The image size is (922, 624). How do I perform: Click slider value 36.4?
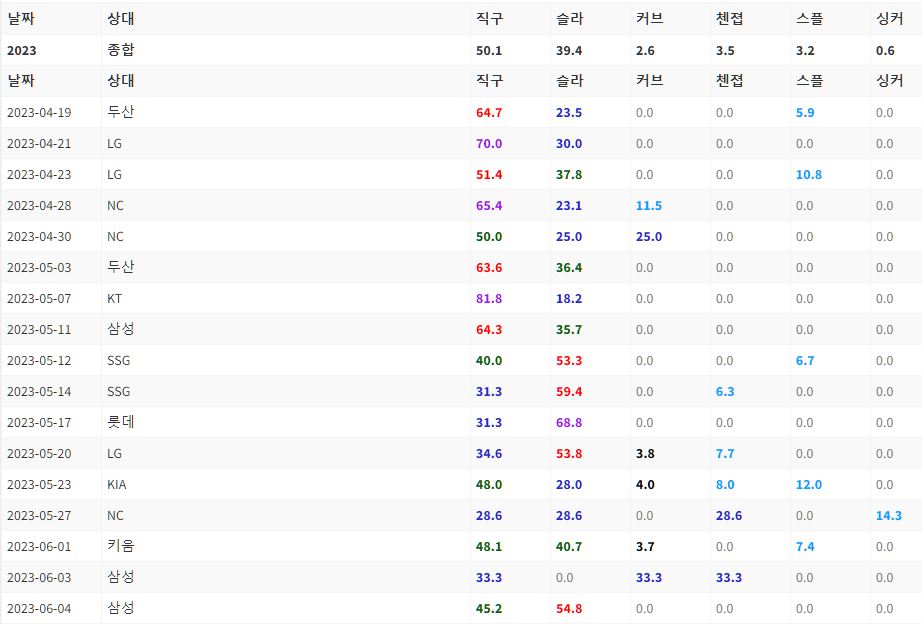tap(569, 268)
